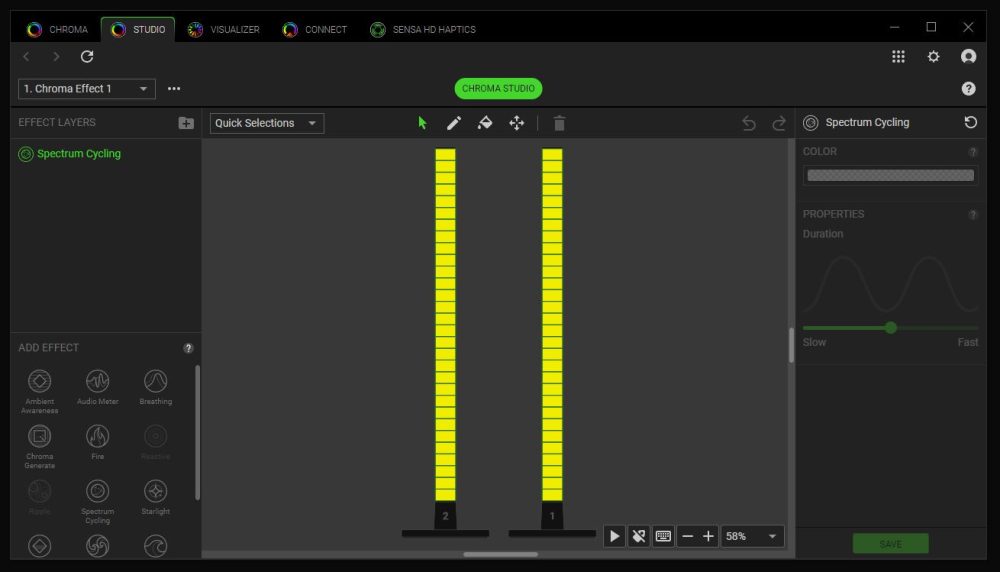The width and height of the screenshot is (1000, 572).
Task: Click the Chroma Studio button
Action: click(498, 89)
